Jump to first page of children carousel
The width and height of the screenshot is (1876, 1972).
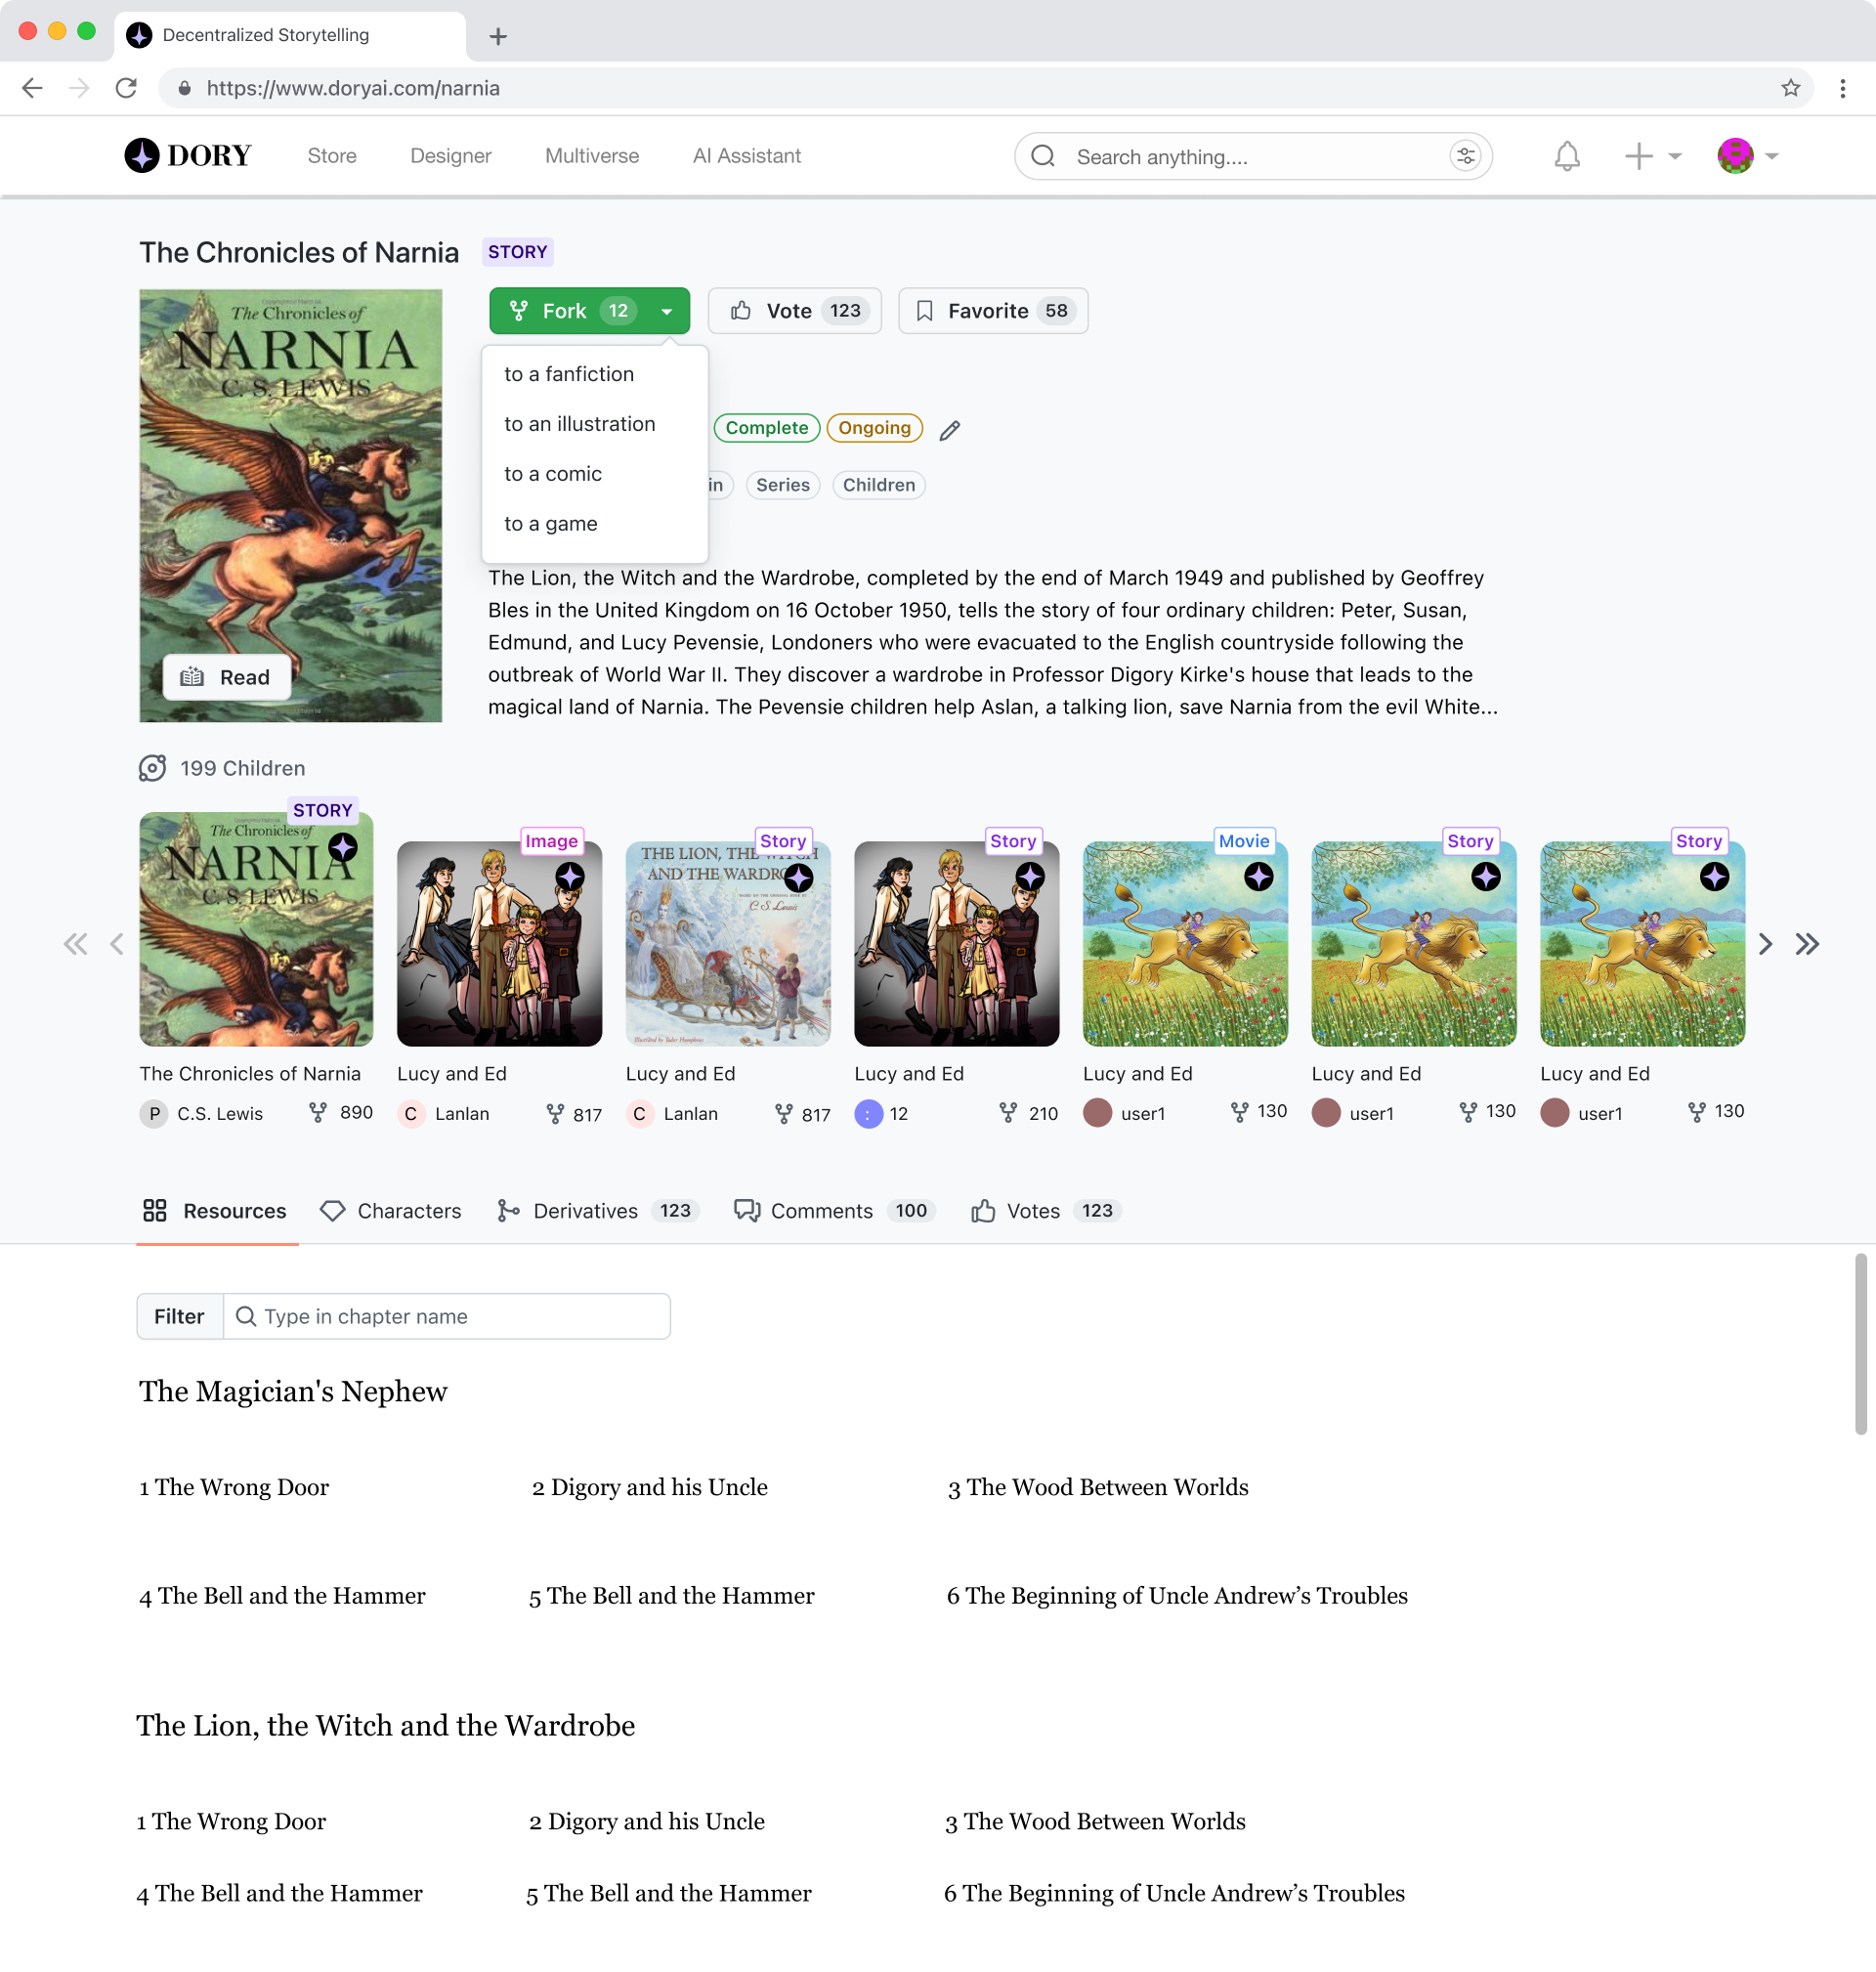click(x=75, y=943)
